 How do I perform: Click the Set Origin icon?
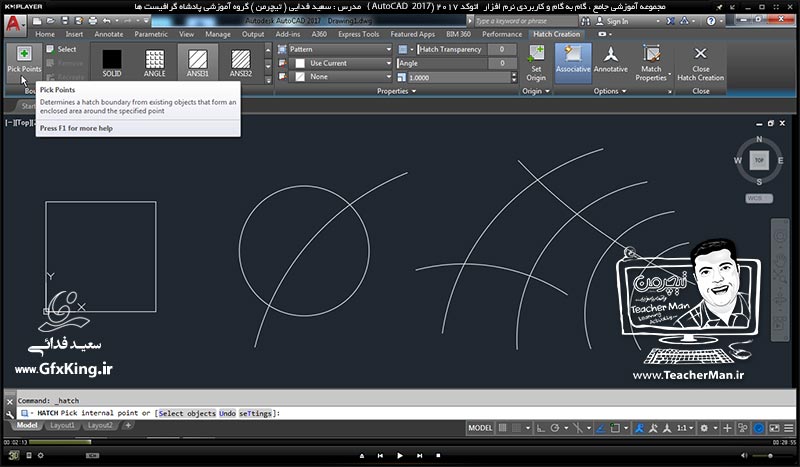click(536, 63)
